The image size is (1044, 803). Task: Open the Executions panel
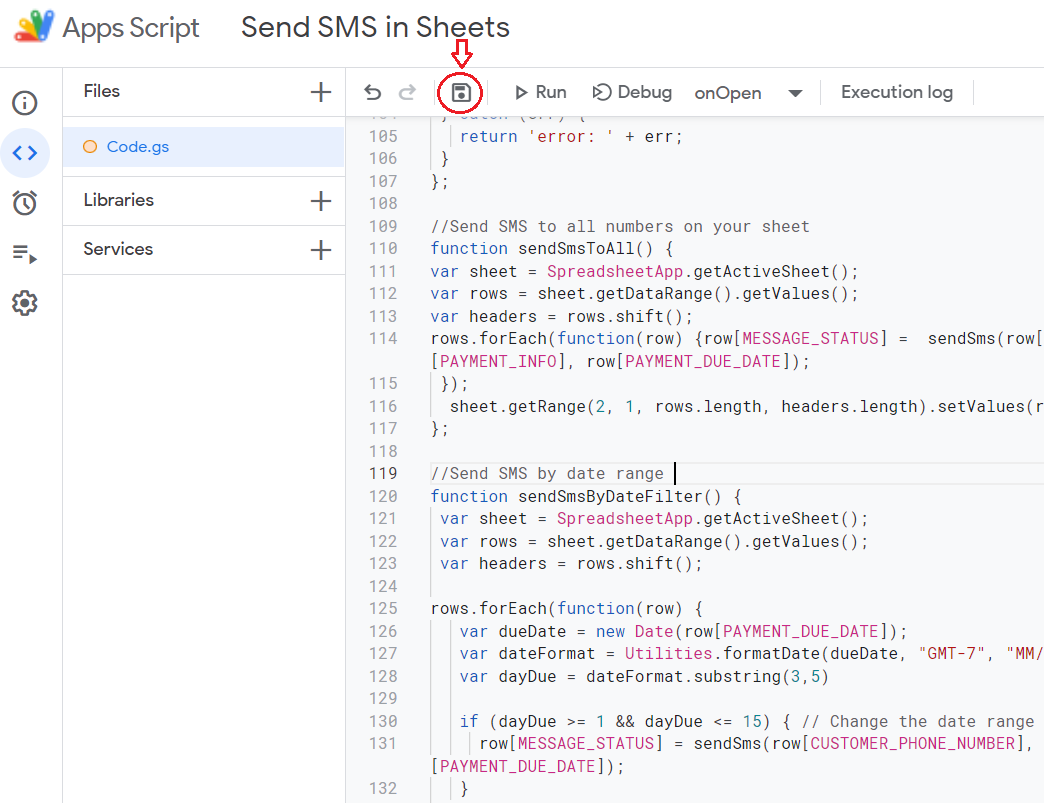tap(25, 253)
